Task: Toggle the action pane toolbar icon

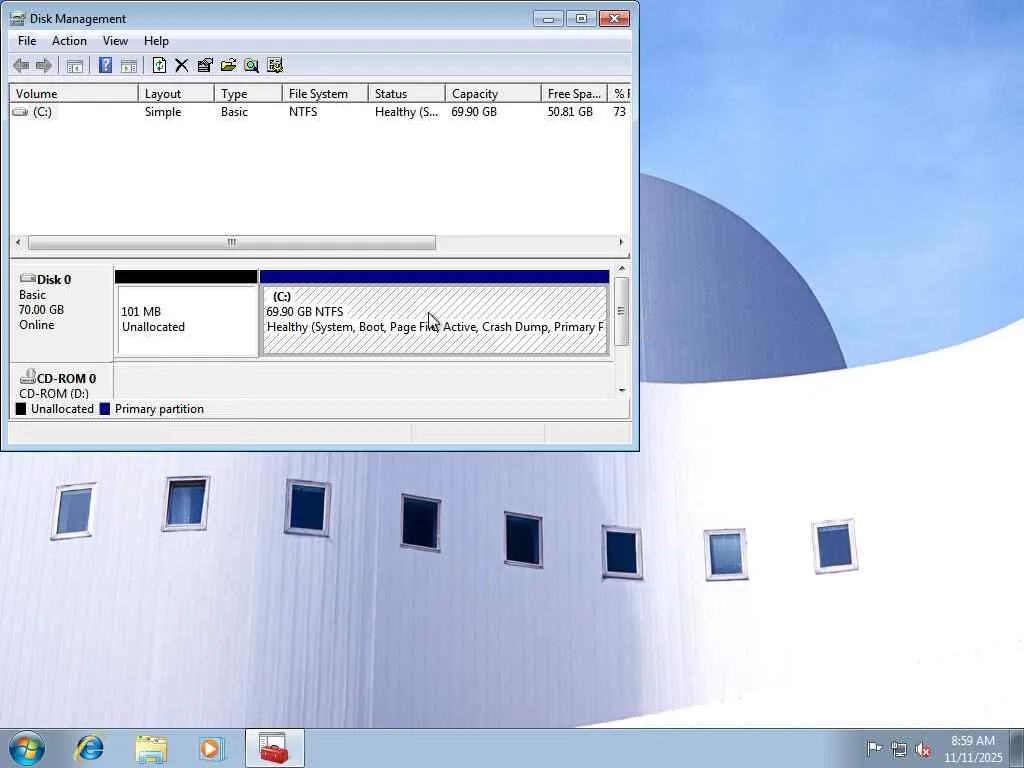Action: [129, 65]
